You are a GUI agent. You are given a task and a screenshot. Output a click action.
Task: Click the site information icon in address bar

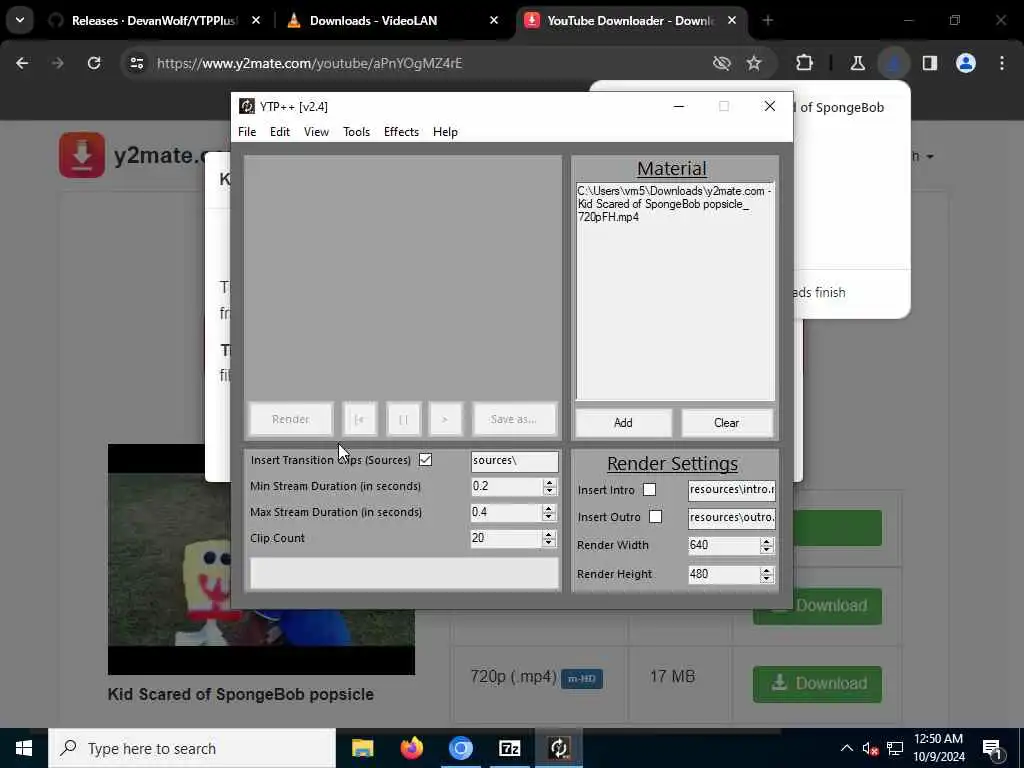(x=136, y=63)
